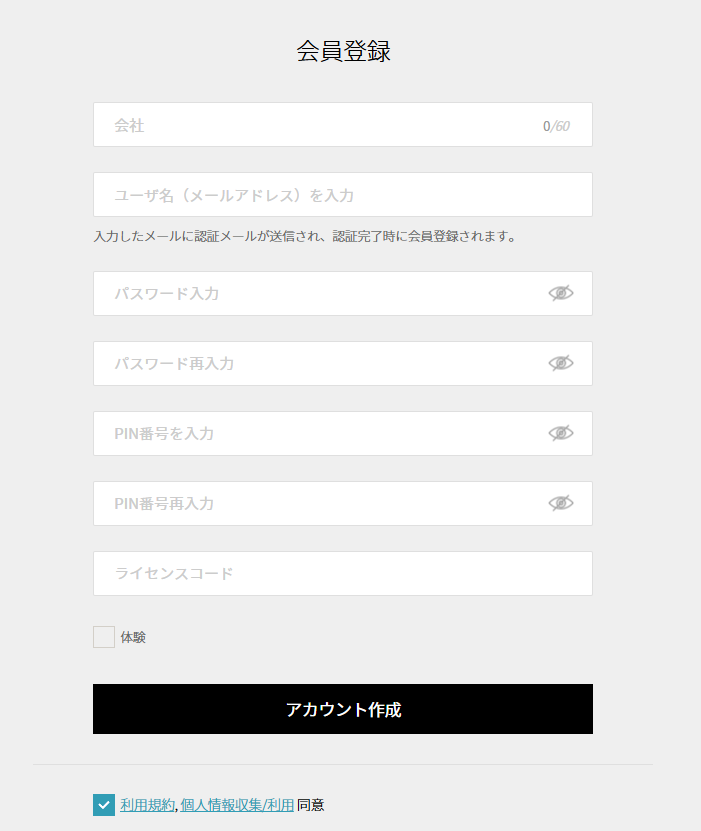Focus the パスワード入力 text field
701x831 pixels.
coord(320,294)
